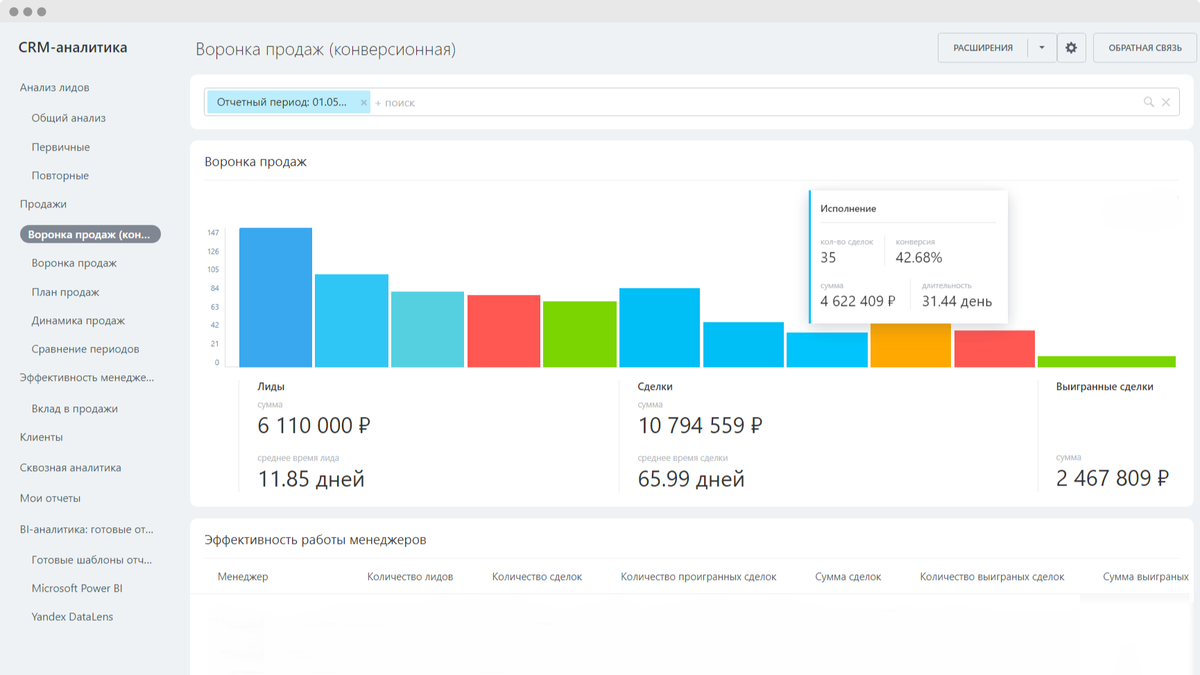Click the 10 794 559 ₽ deals sum

[700, 426]
